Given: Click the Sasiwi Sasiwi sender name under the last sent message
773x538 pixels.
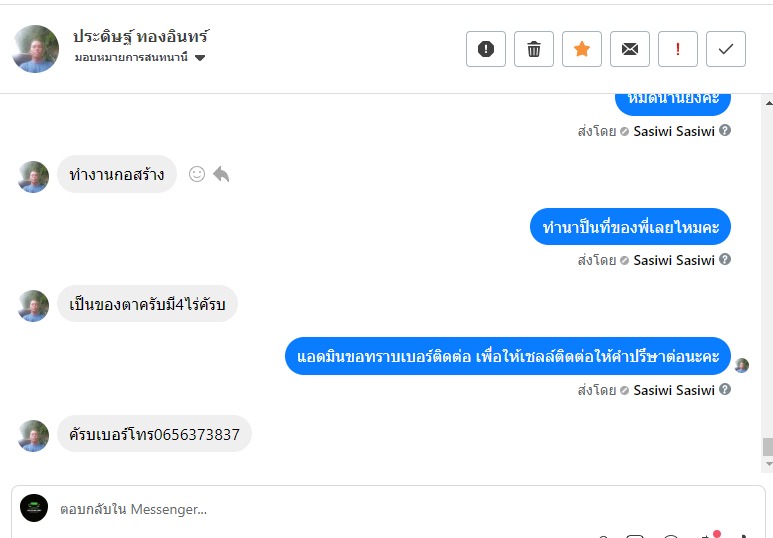Looking at the screenshot, I should pyautogui.click(x=674, y=390).
